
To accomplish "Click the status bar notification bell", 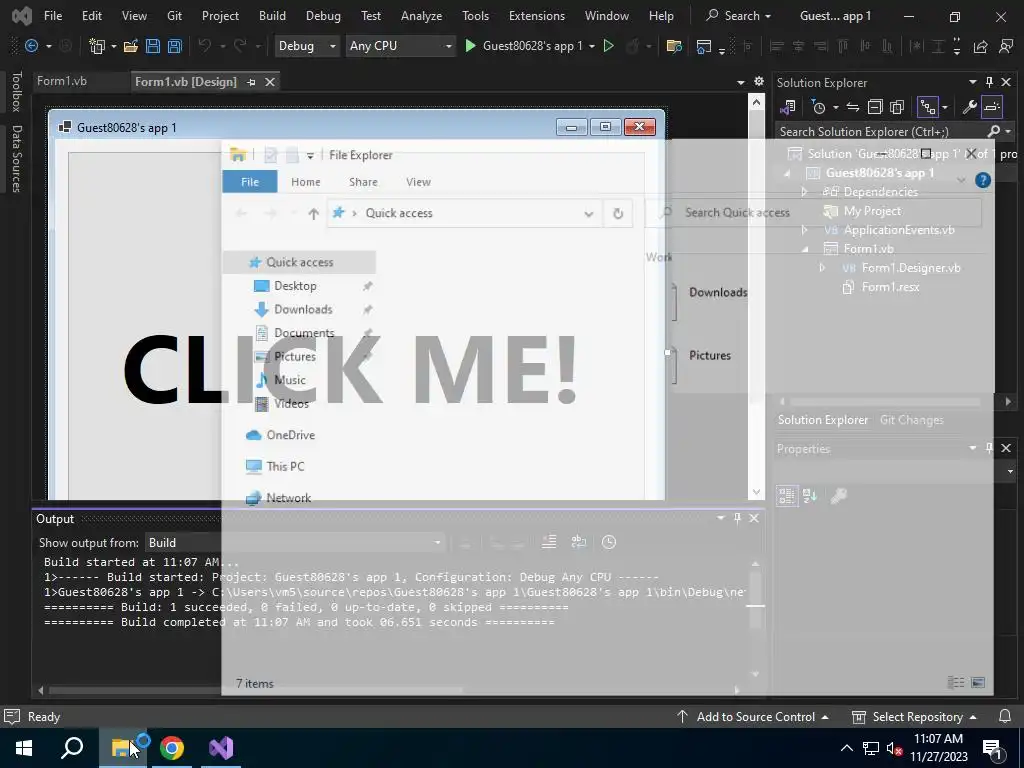I will tap(1005, 716).
